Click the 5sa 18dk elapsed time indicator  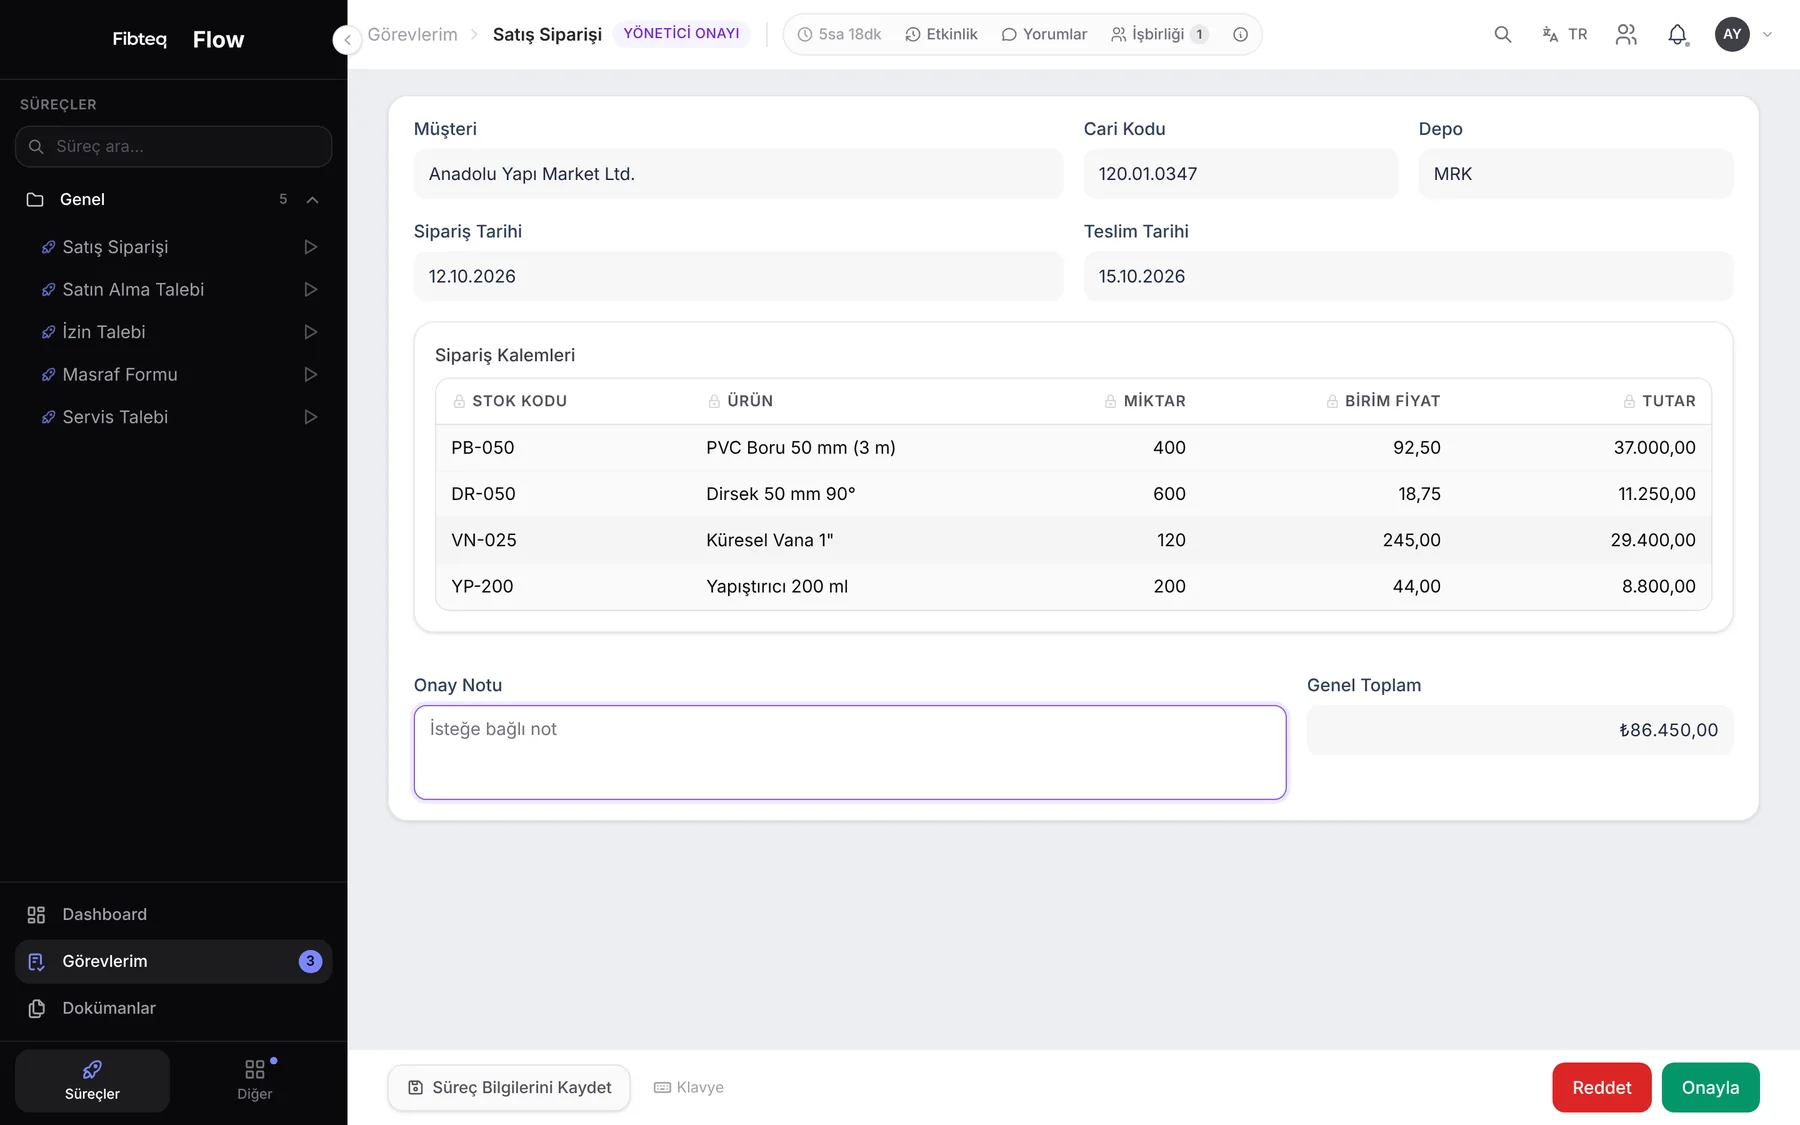(x=839, y=34)
